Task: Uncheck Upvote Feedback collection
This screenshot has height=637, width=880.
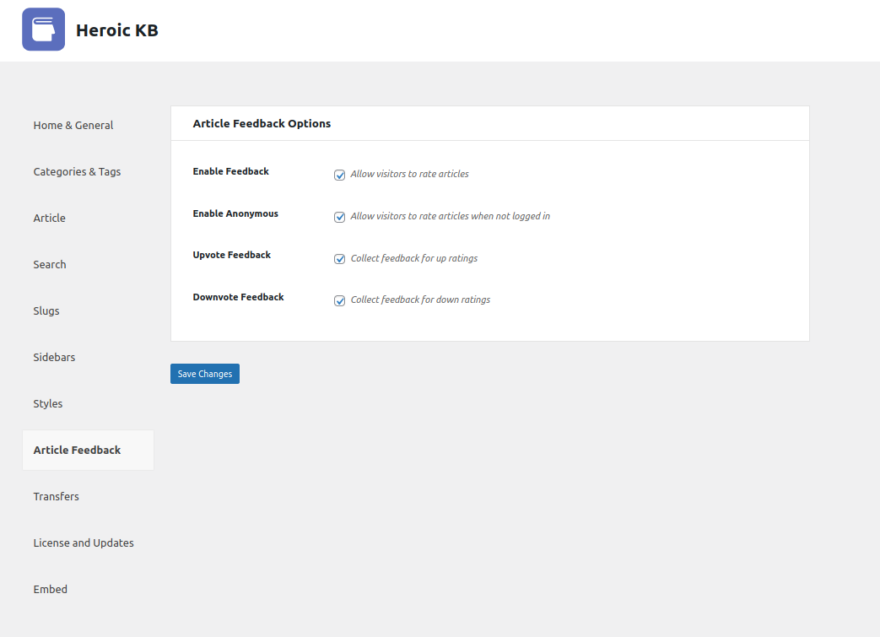Action: [340, 259]
